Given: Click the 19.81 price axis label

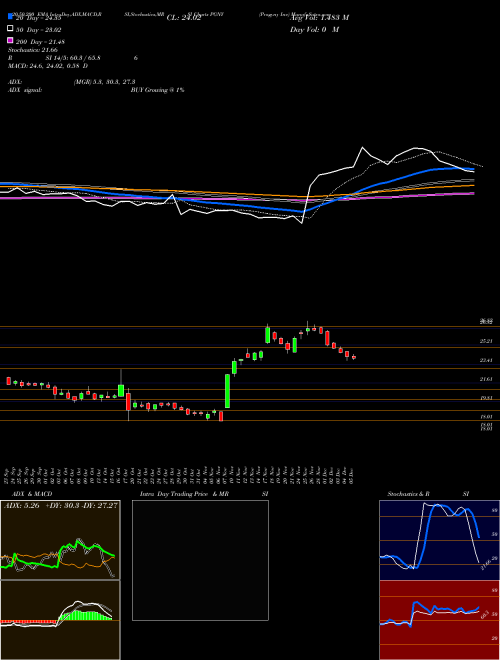Looking at the screenshot, I should (486, 398).
